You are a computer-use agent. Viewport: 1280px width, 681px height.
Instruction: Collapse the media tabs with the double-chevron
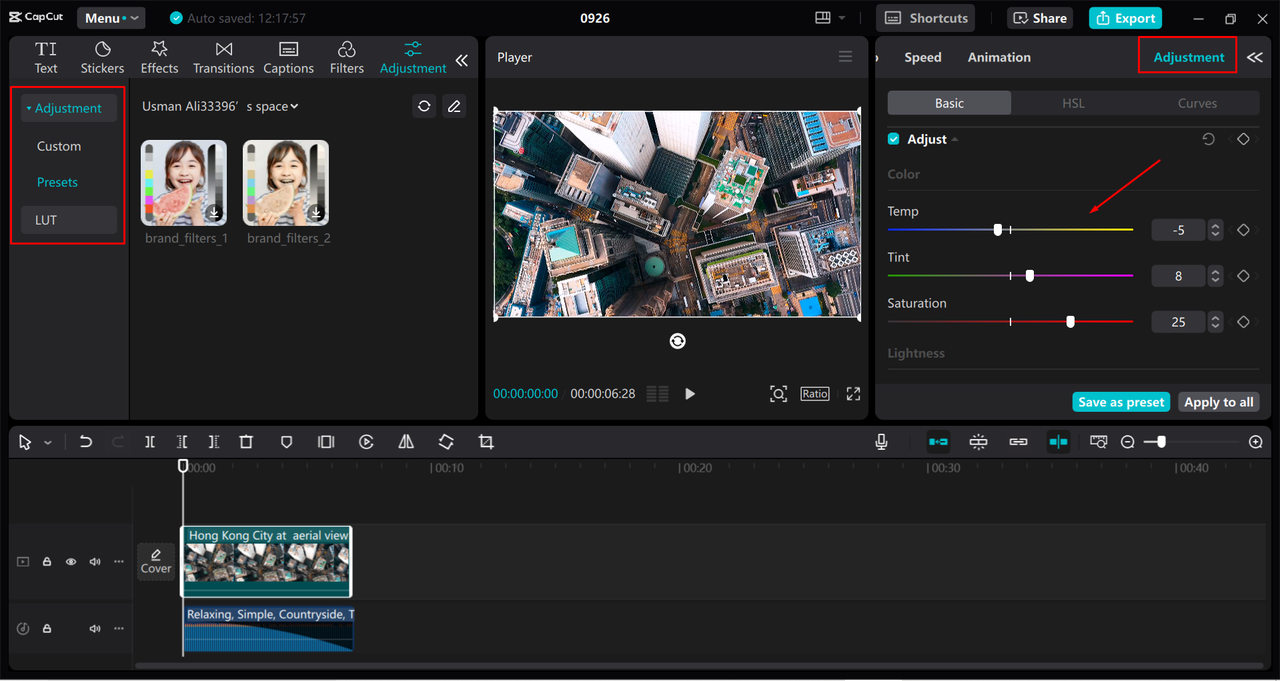click(x=462, y=60)
